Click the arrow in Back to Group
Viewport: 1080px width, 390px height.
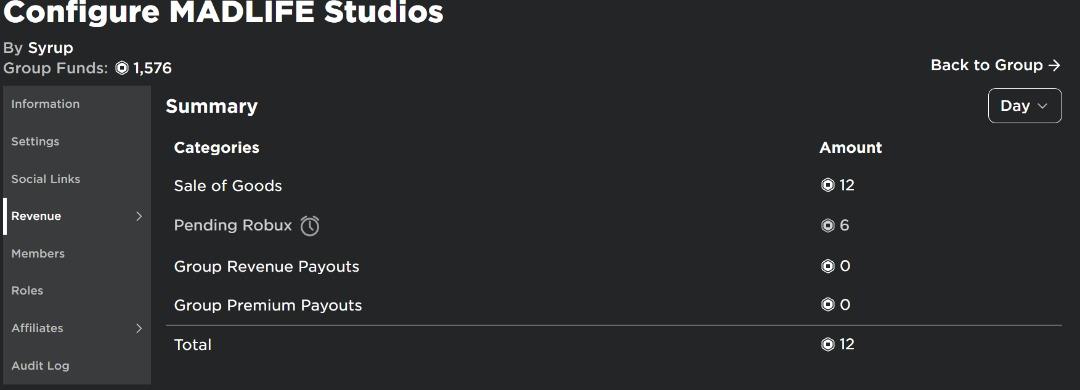pyautogui.click(x=1054, y=65)
